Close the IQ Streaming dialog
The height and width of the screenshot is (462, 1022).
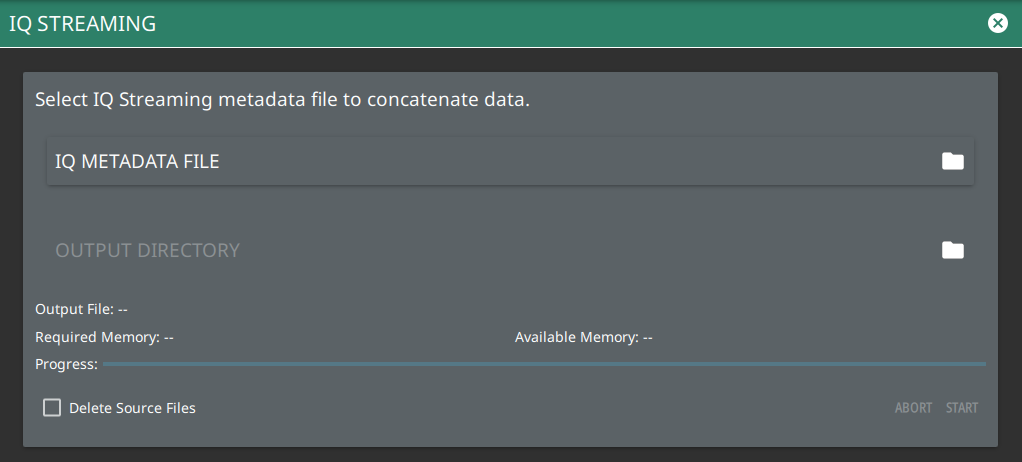997,23
